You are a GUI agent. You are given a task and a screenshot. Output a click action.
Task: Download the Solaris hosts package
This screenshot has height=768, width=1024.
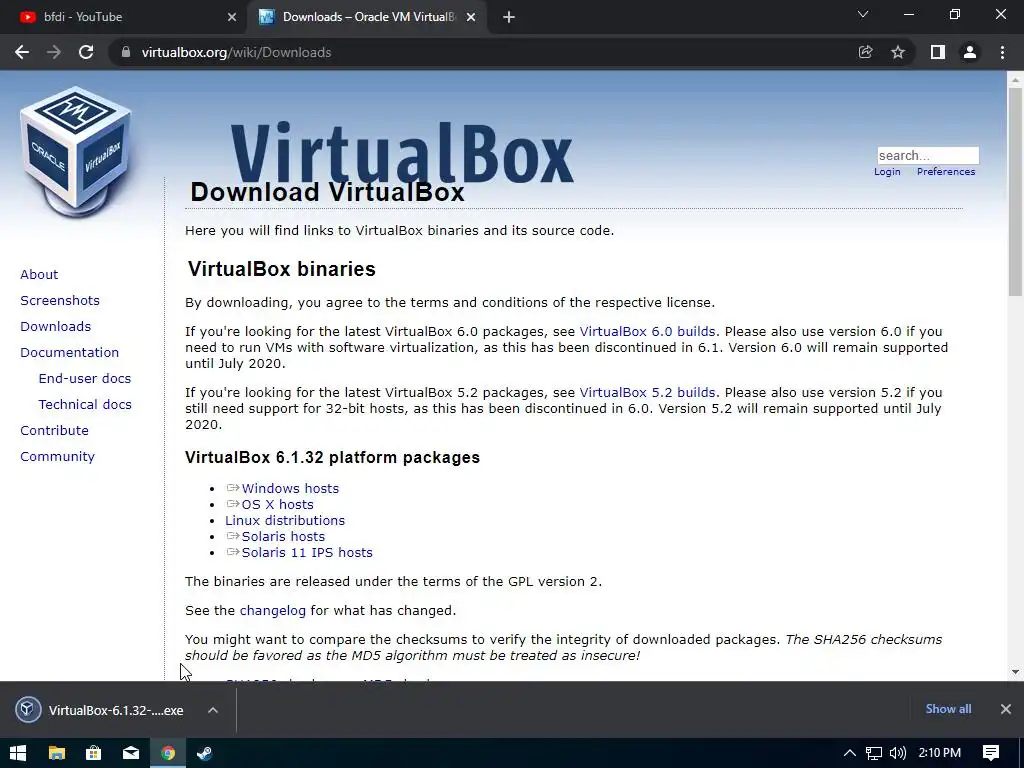tap(283, 537)
